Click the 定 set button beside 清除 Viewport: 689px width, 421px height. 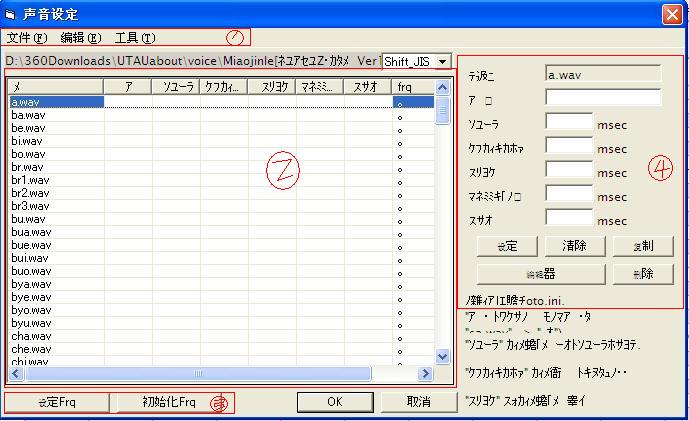(507, 246)
